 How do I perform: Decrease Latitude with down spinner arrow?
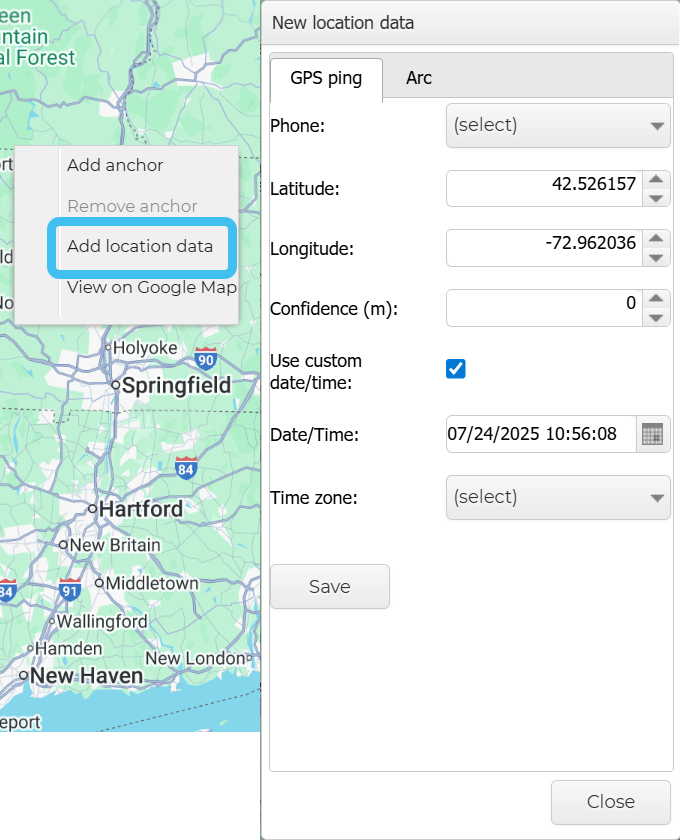655,198
